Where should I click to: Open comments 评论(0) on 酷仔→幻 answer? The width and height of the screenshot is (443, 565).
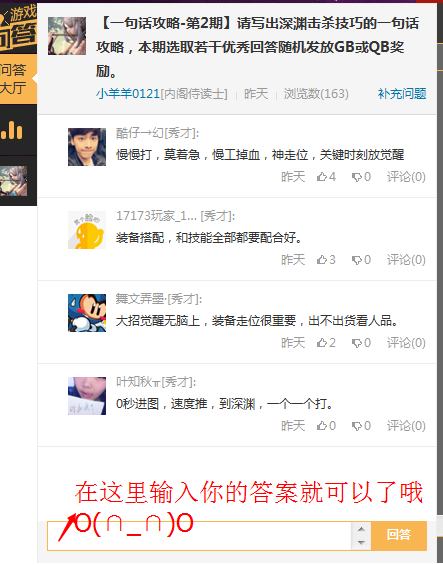406,177
